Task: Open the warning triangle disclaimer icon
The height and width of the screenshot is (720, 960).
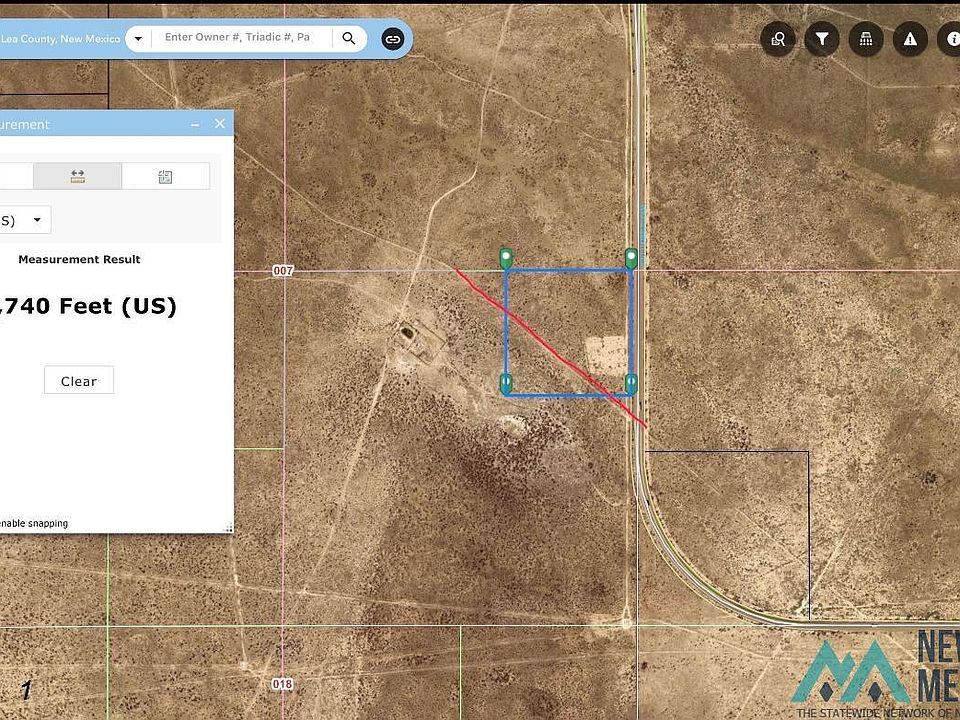Action: pos(910,39)
